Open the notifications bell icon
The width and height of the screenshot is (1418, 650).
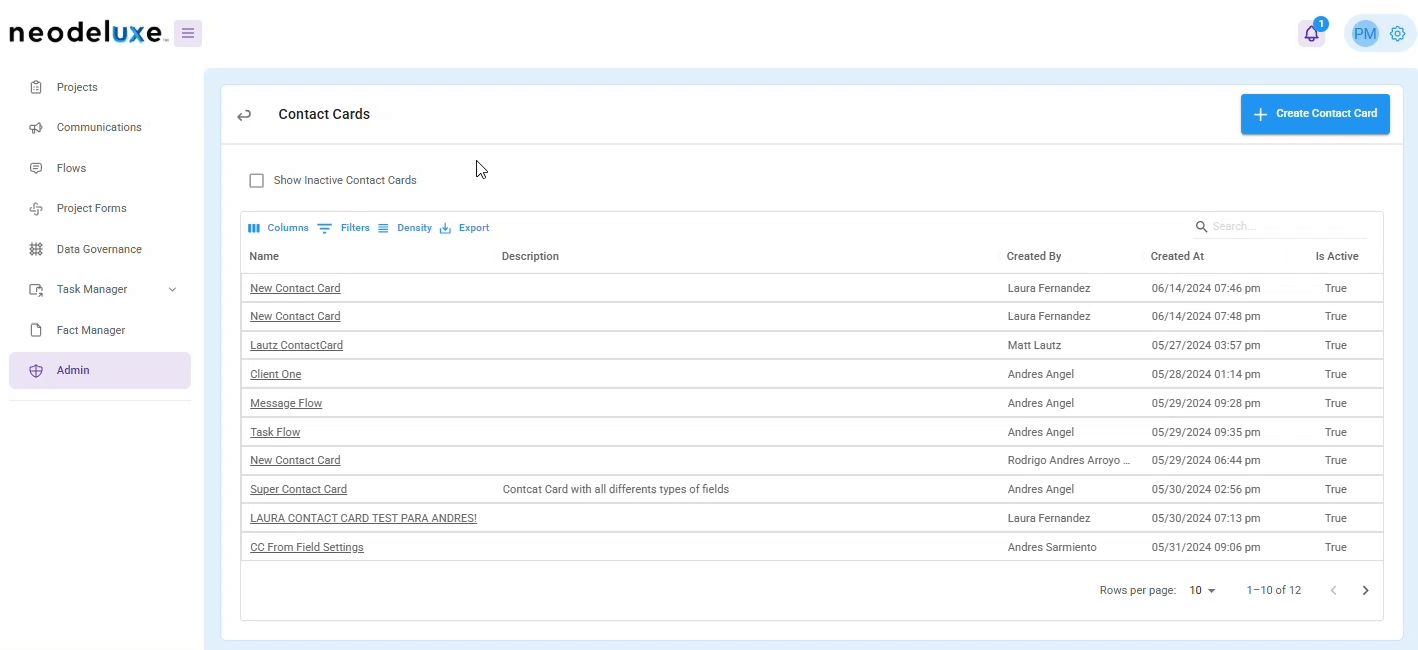1312,34
